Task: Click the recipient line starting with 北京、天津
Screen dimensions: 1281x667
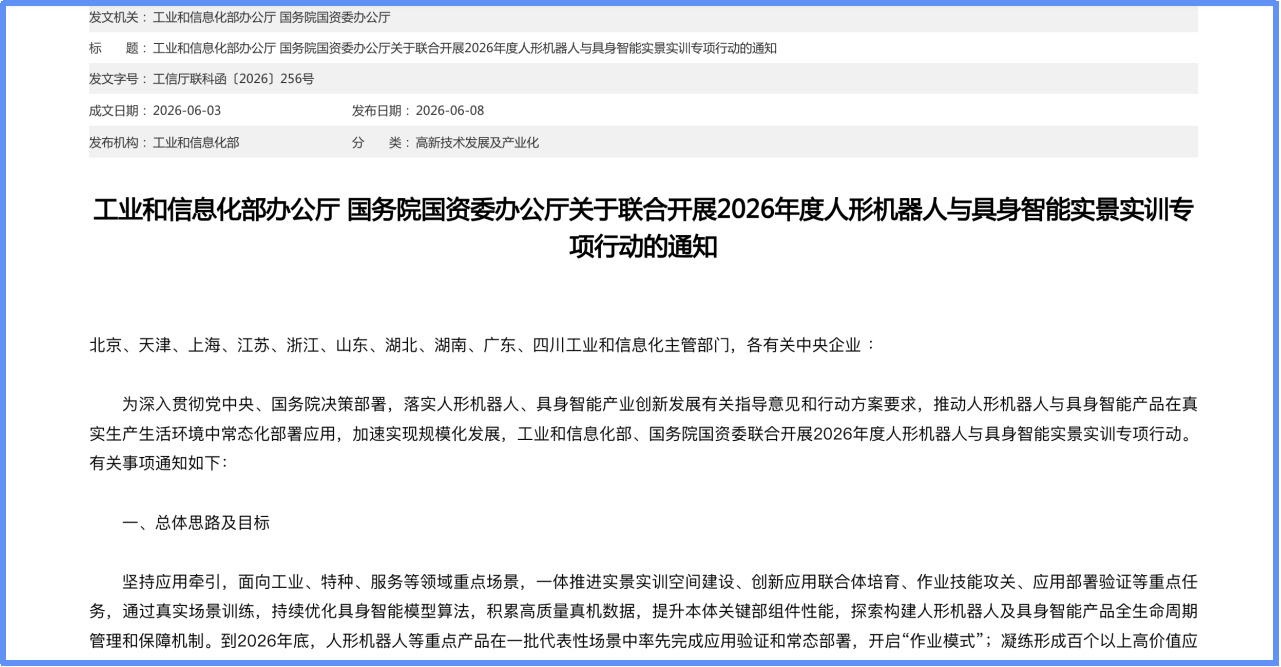Action: [x=483, y=345]
